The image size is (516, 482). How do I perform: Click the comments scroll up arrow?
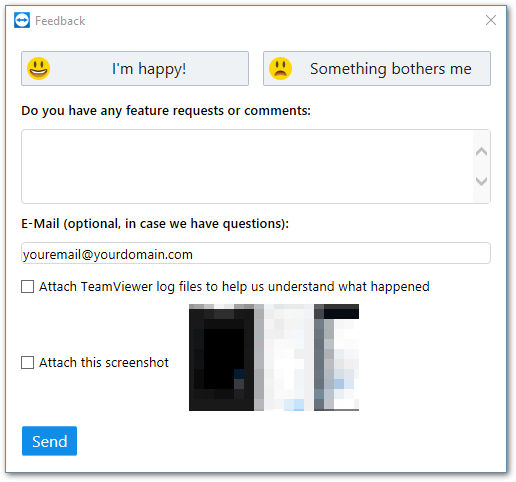point(481,152)
